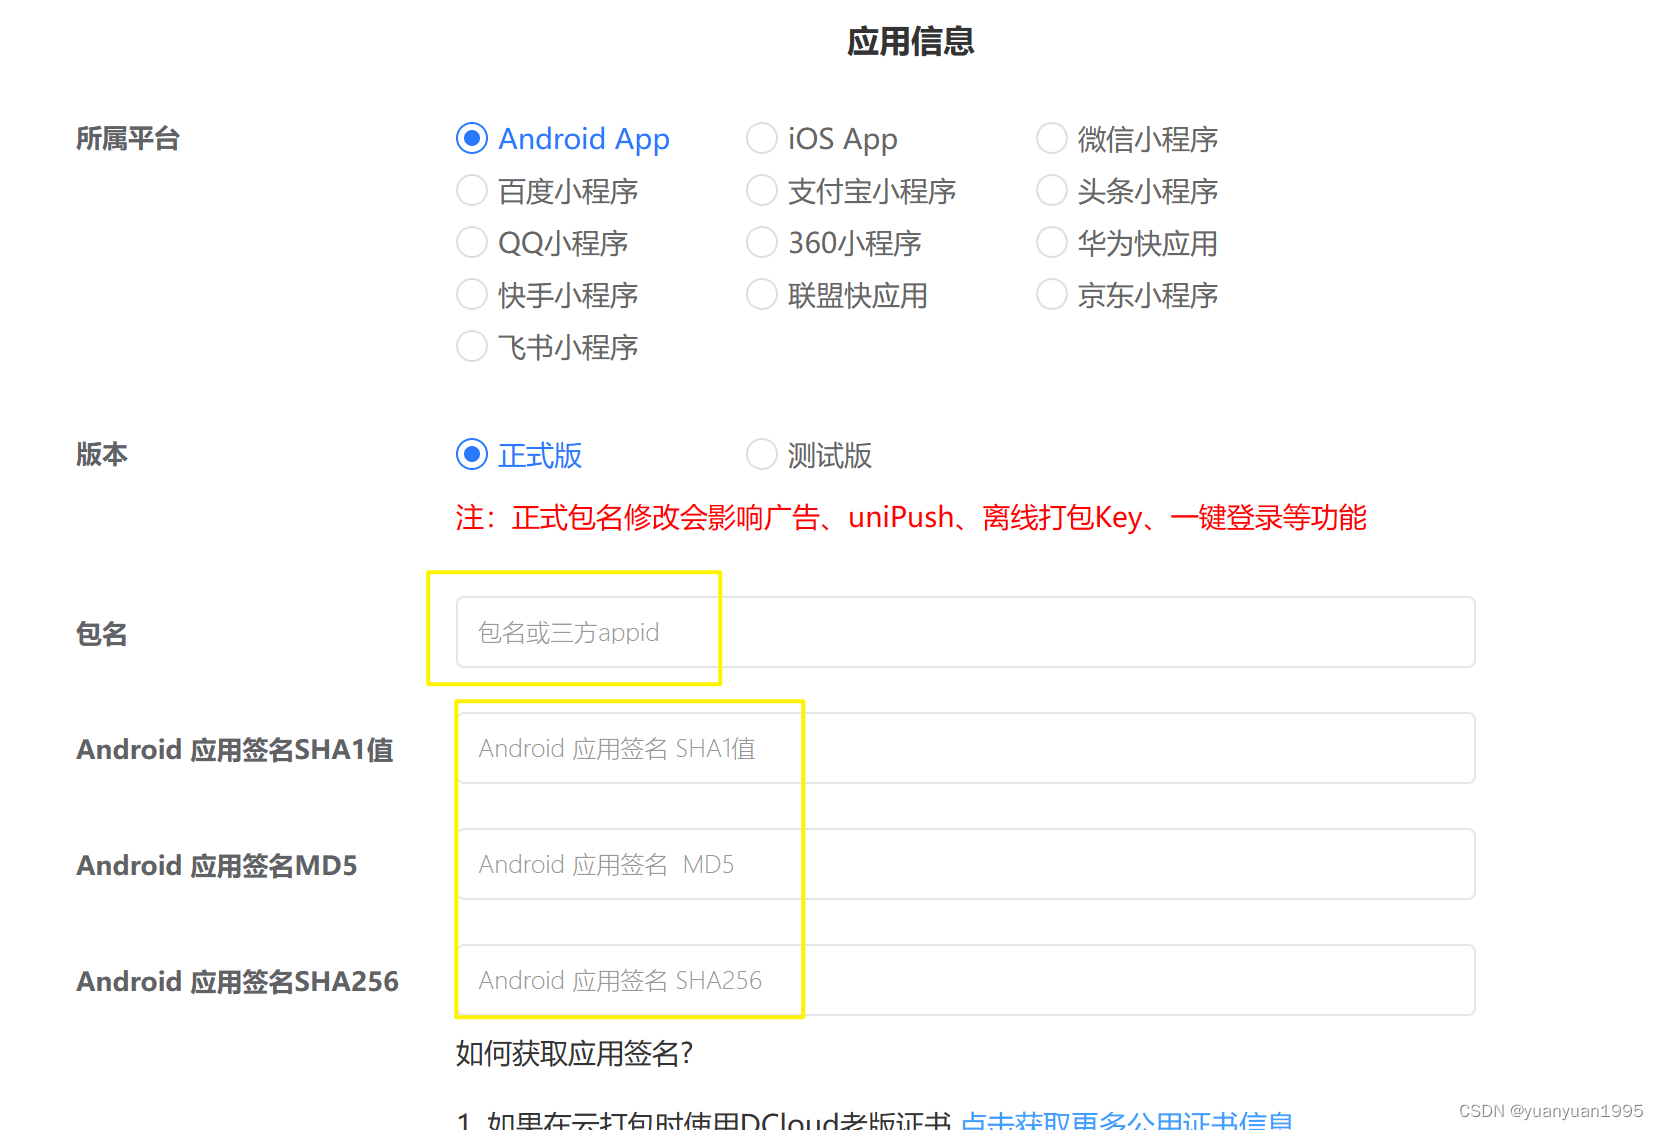Viewport: 1658px width, 1130px height.
Task: Click the Android 应用签名SHA256 label
Action: coord(238,981)
